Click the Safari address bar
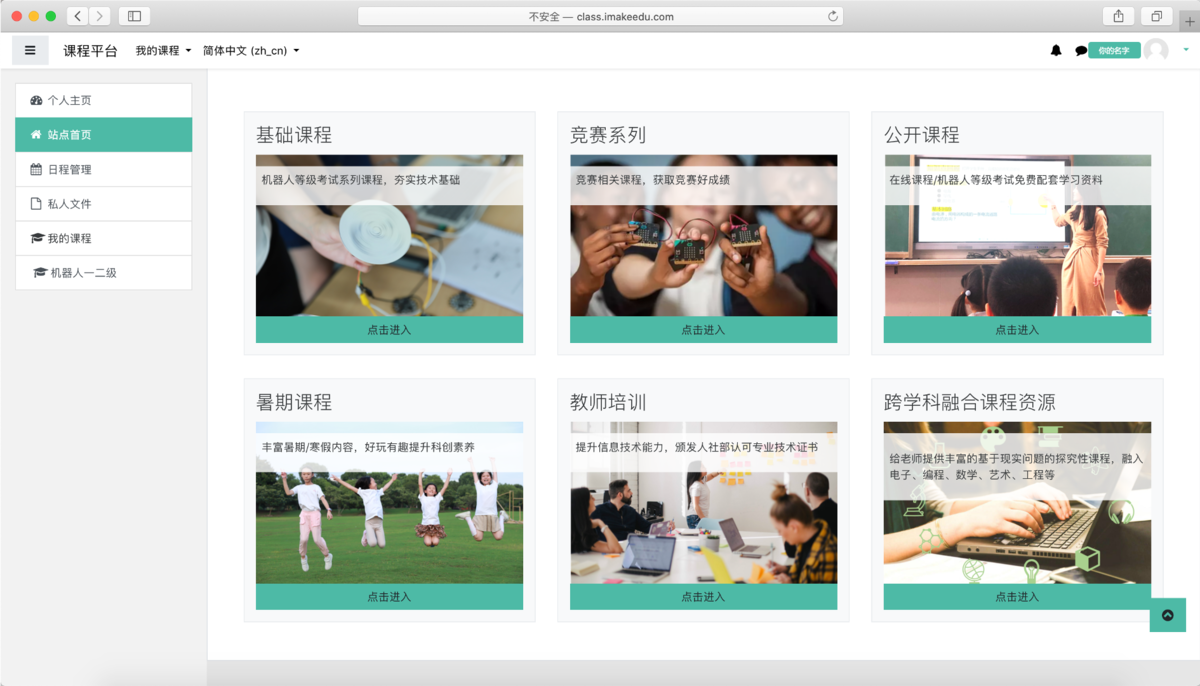 (600, 16)
